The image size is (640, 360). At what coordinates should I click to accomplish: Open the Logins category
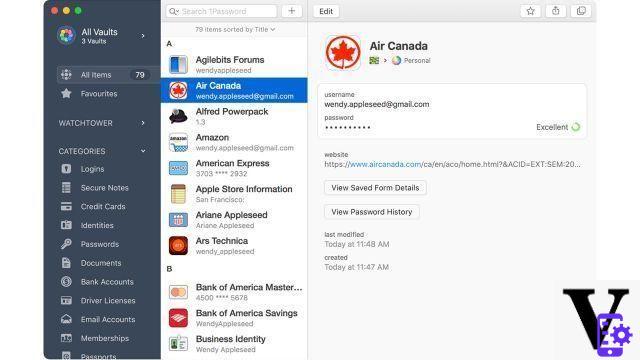pyautogui.click(x=92, y=169)
